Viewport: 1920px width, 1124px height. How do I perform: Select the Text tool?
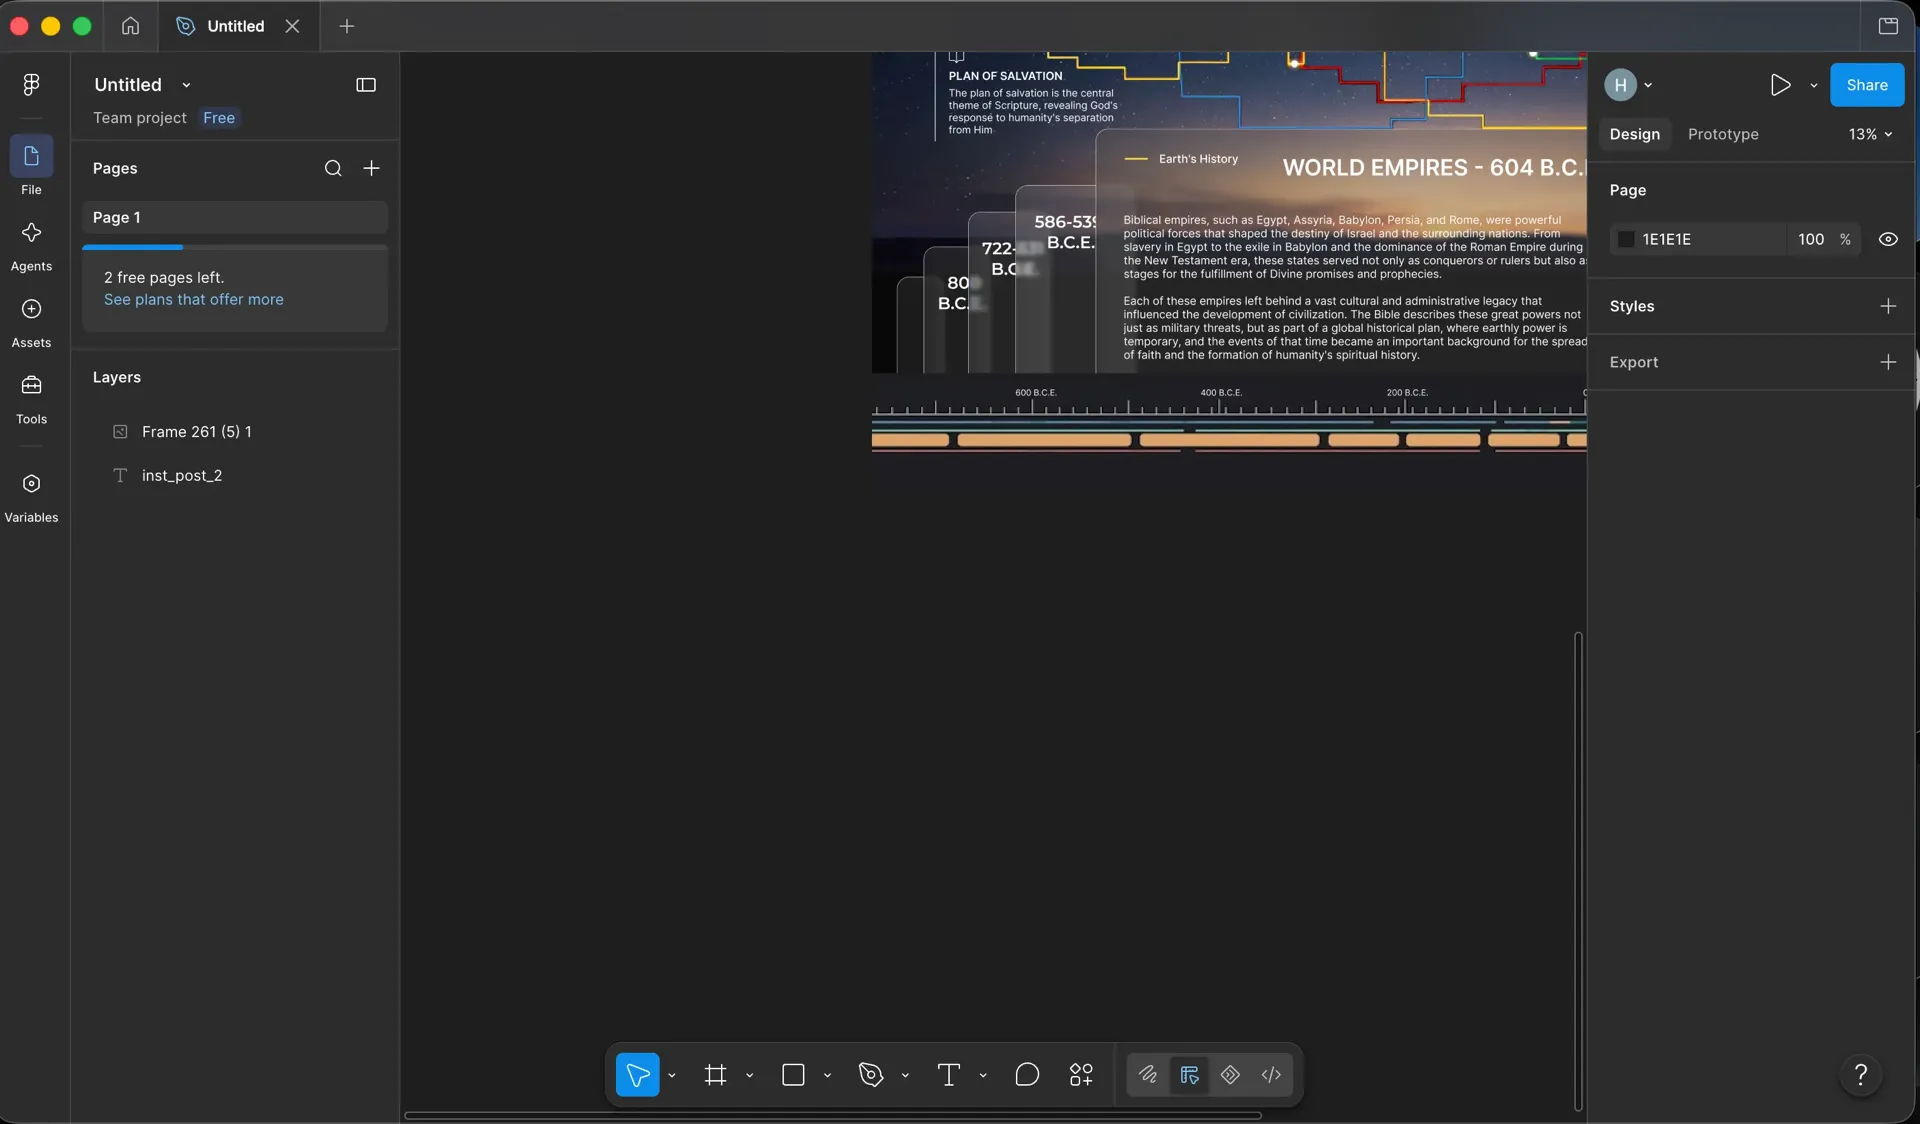pos(949,1075)
